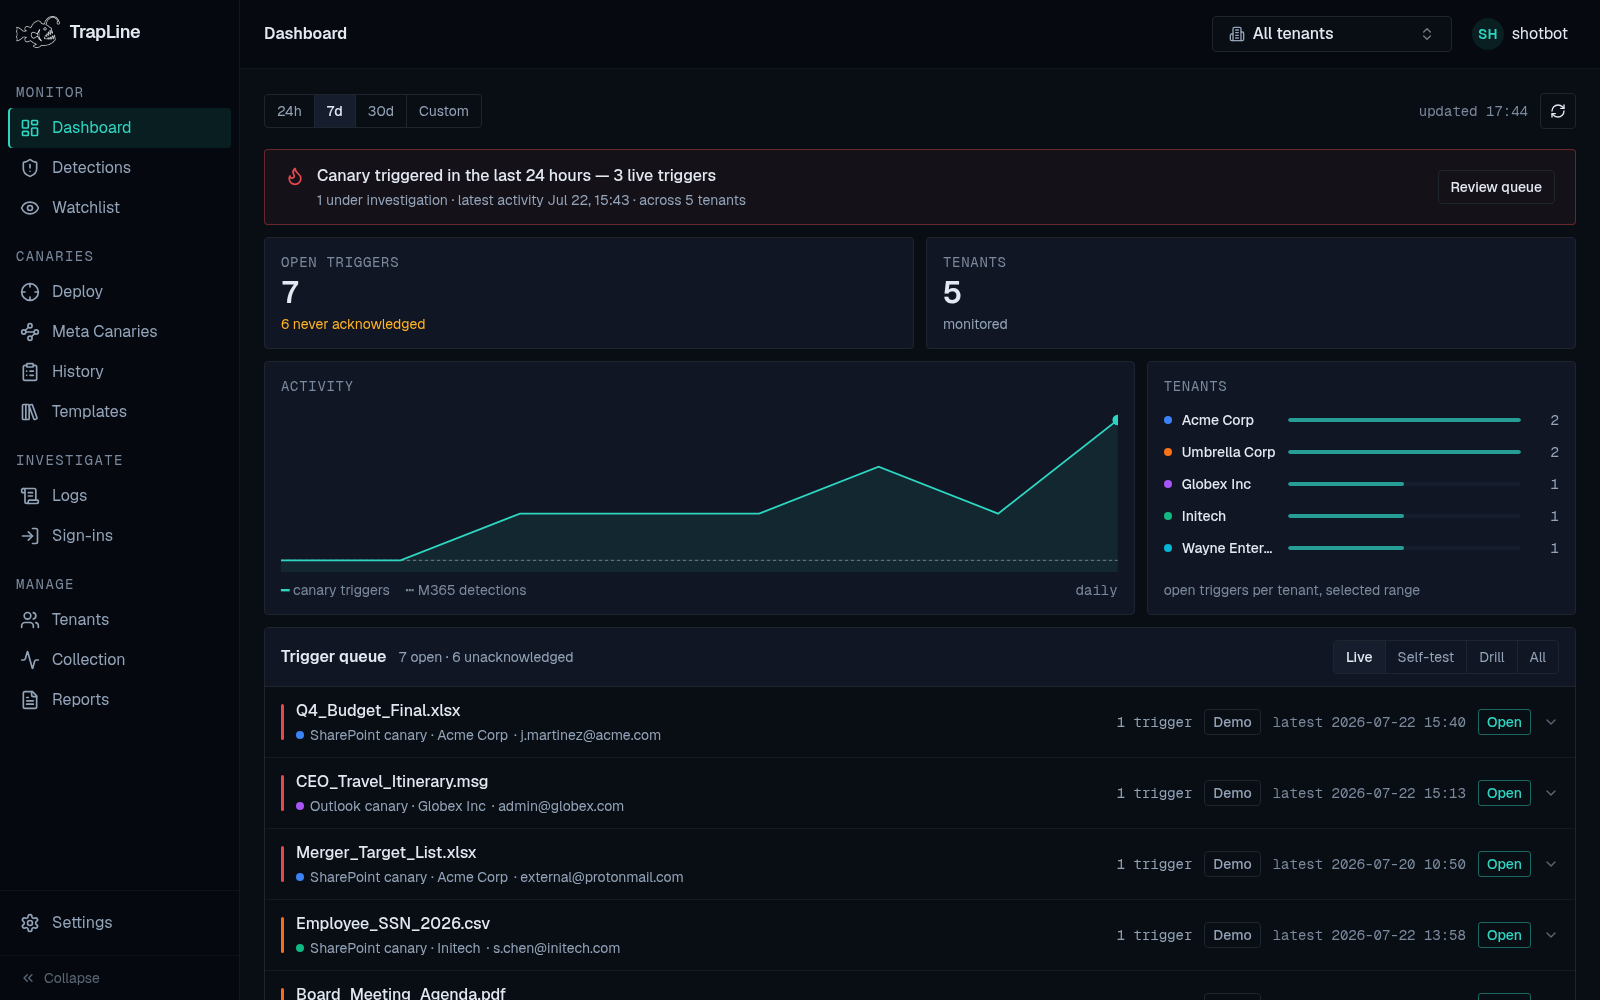
Task: Open Dashboard grid icon in sidebar
Action: (30, 128)
